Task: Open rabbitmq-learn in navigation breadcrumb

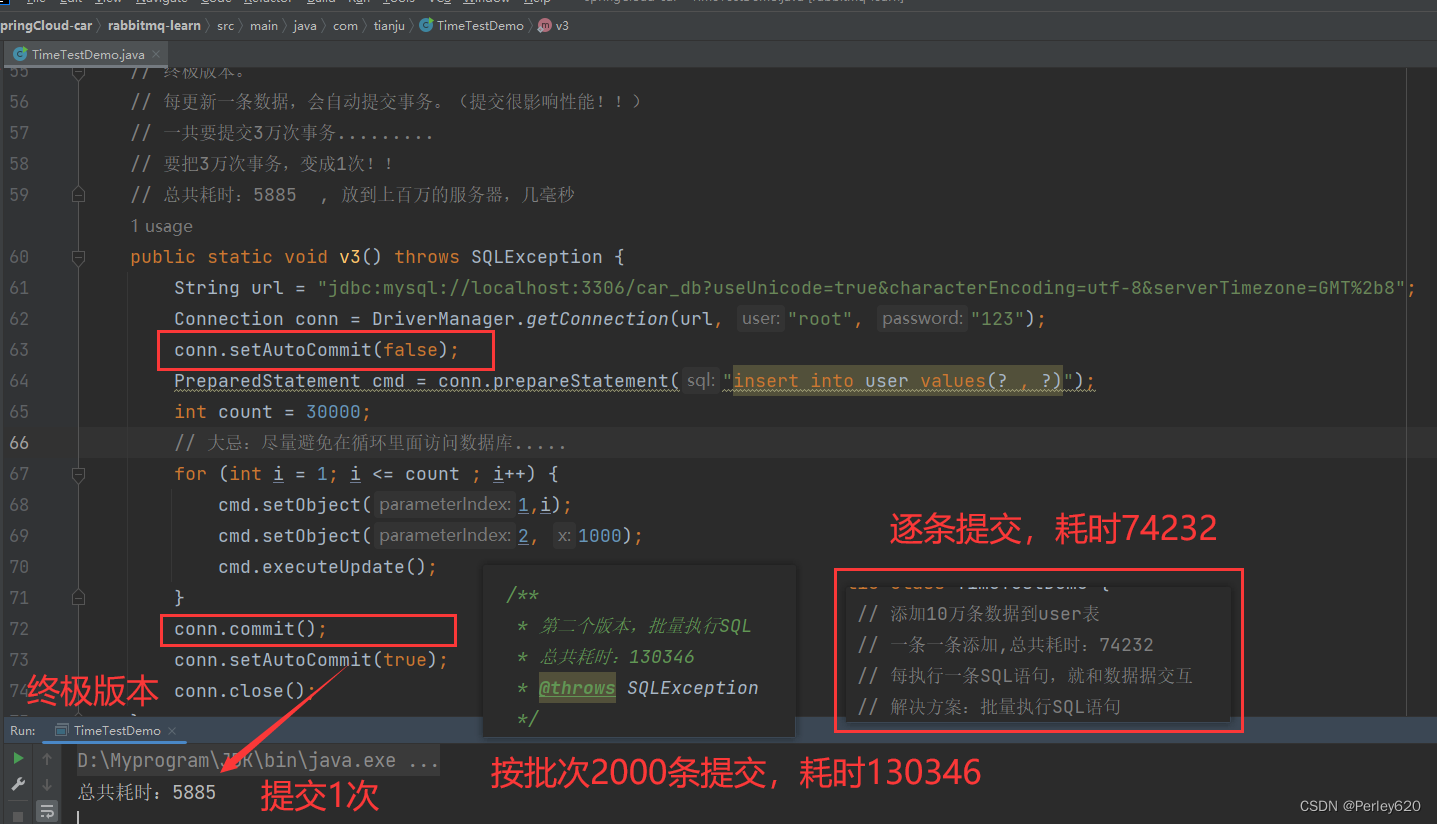Action: click(x=154, y=25)
